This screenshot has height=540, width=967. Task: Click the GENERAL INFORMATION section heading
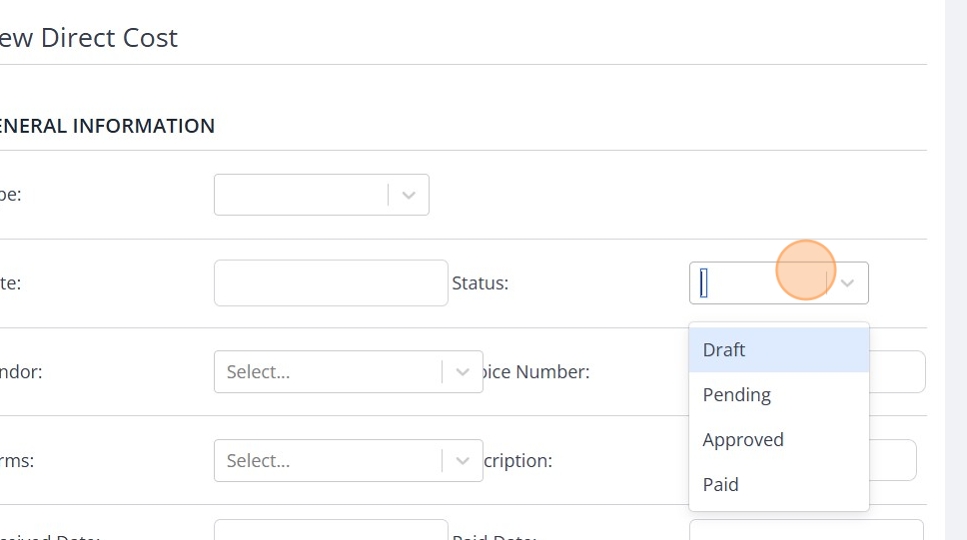[107, 126]
